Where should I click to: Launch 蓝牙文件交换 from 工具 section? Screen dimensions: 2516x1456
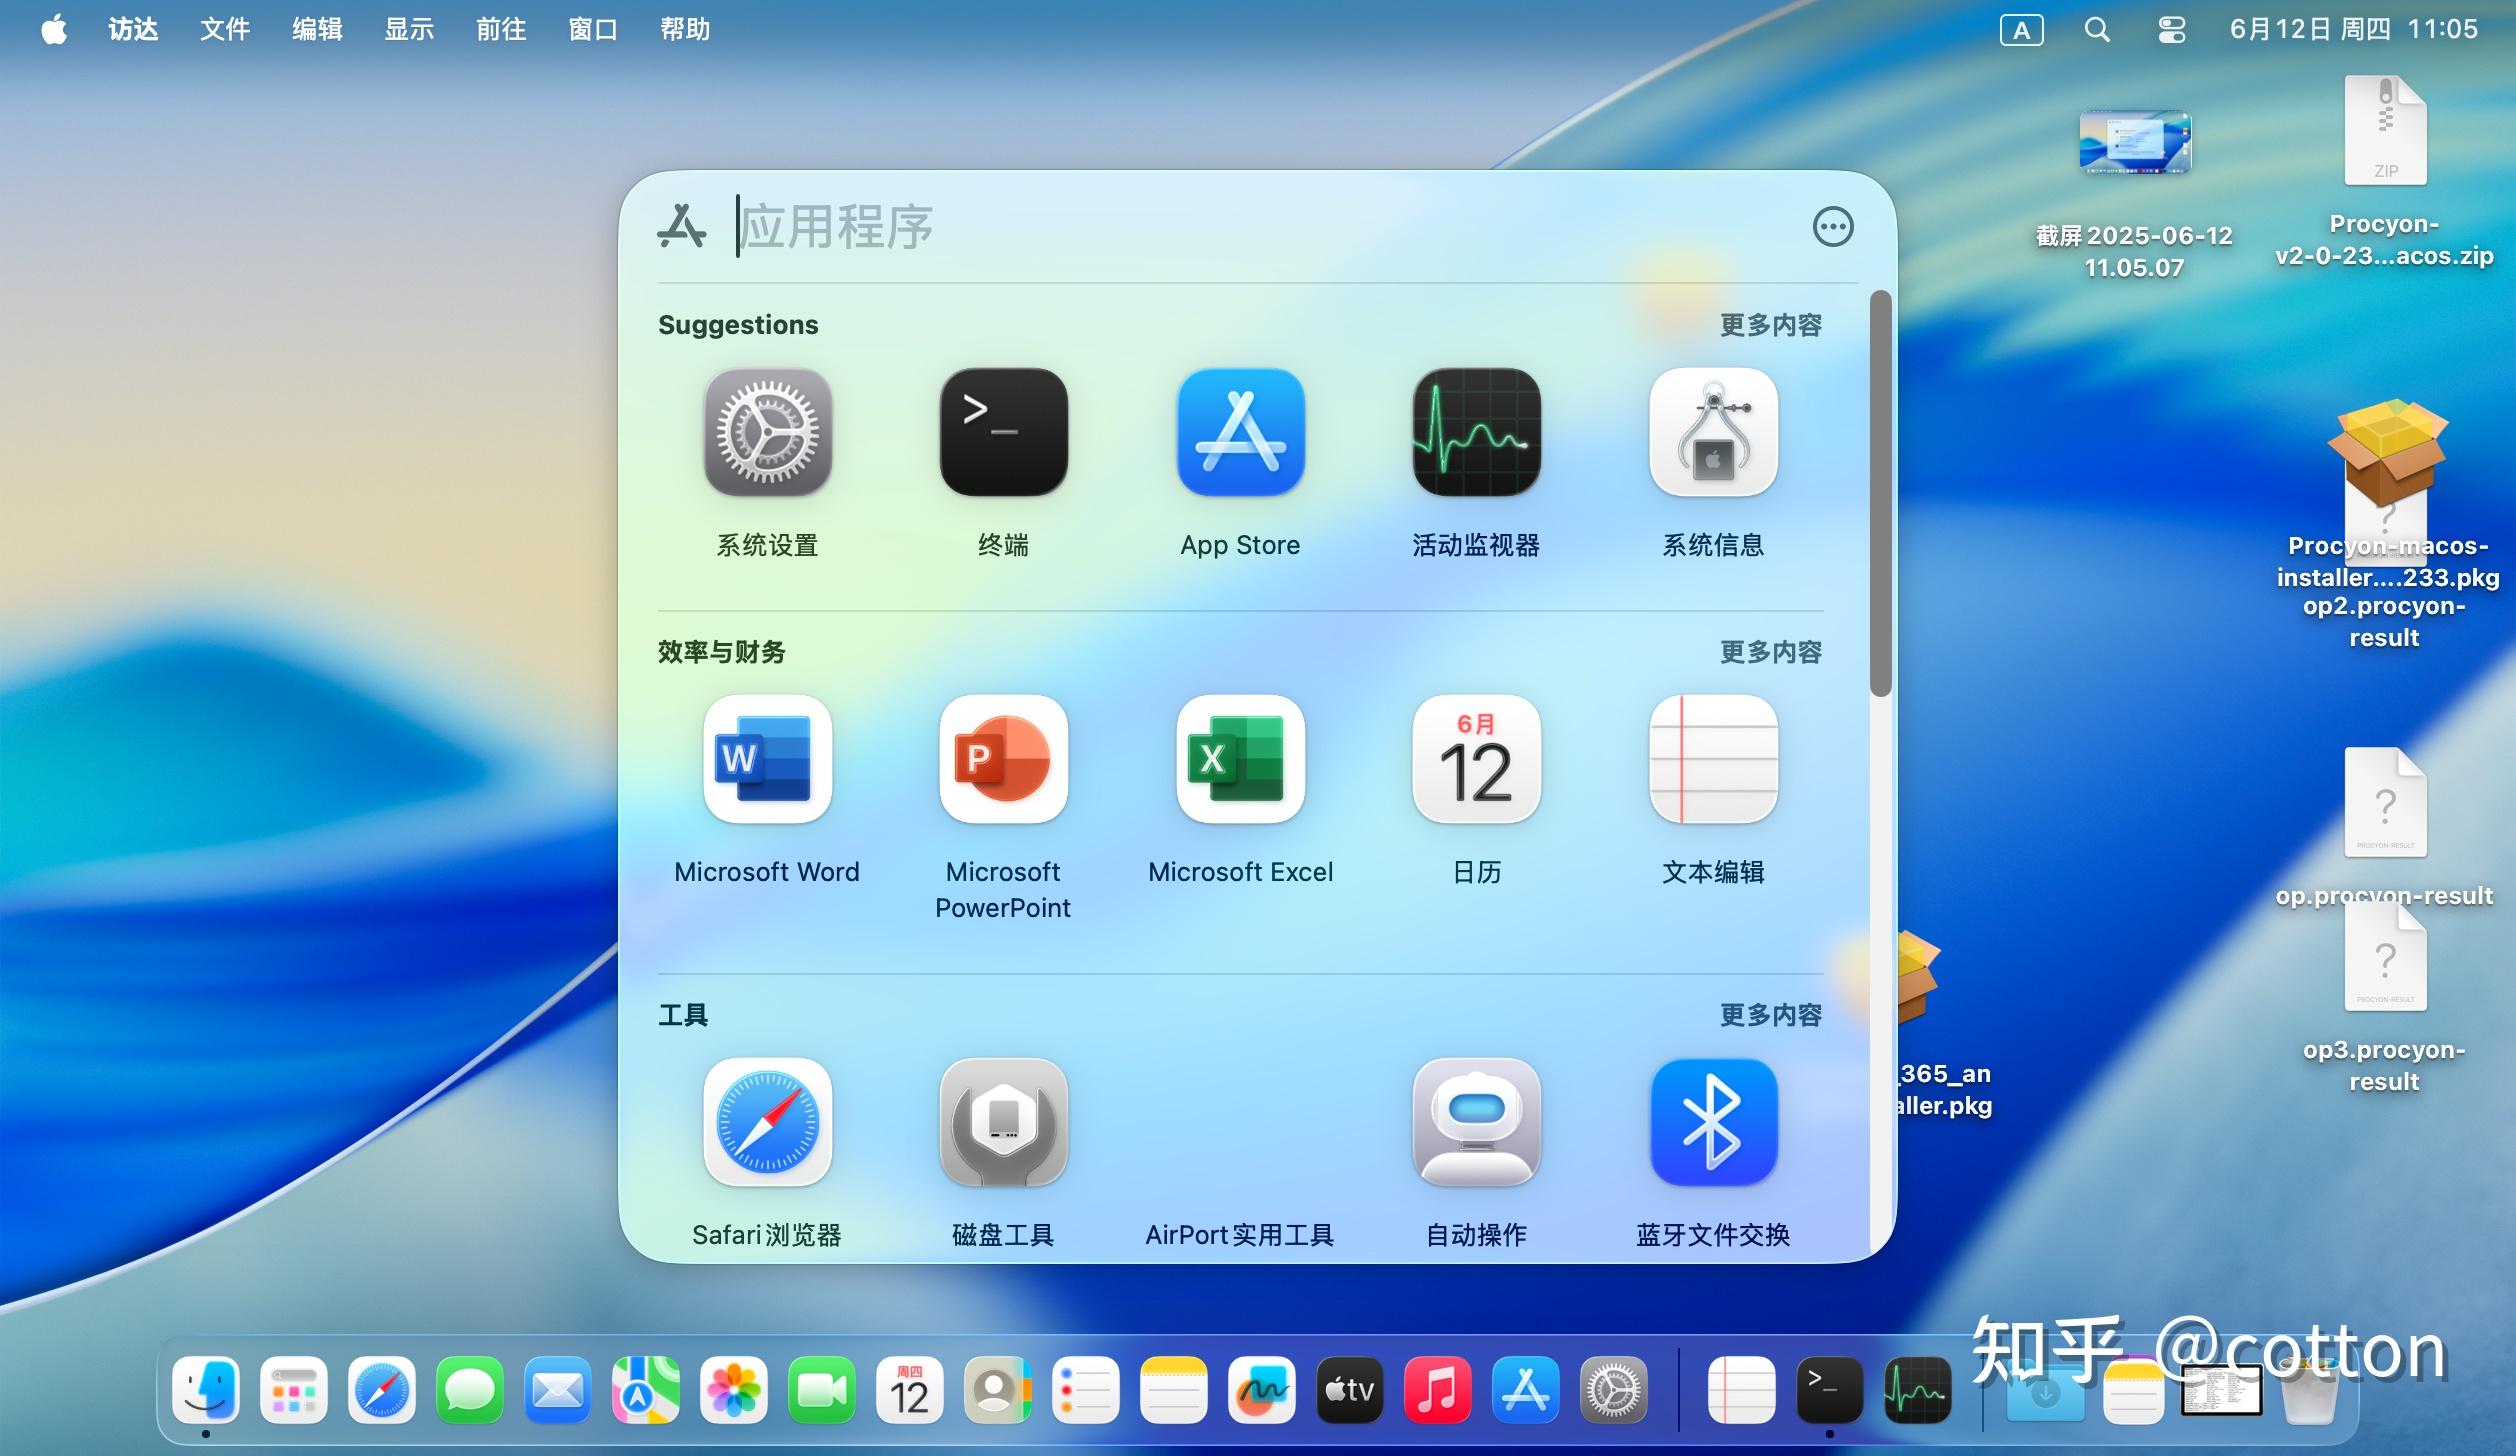[1714, 1122]
